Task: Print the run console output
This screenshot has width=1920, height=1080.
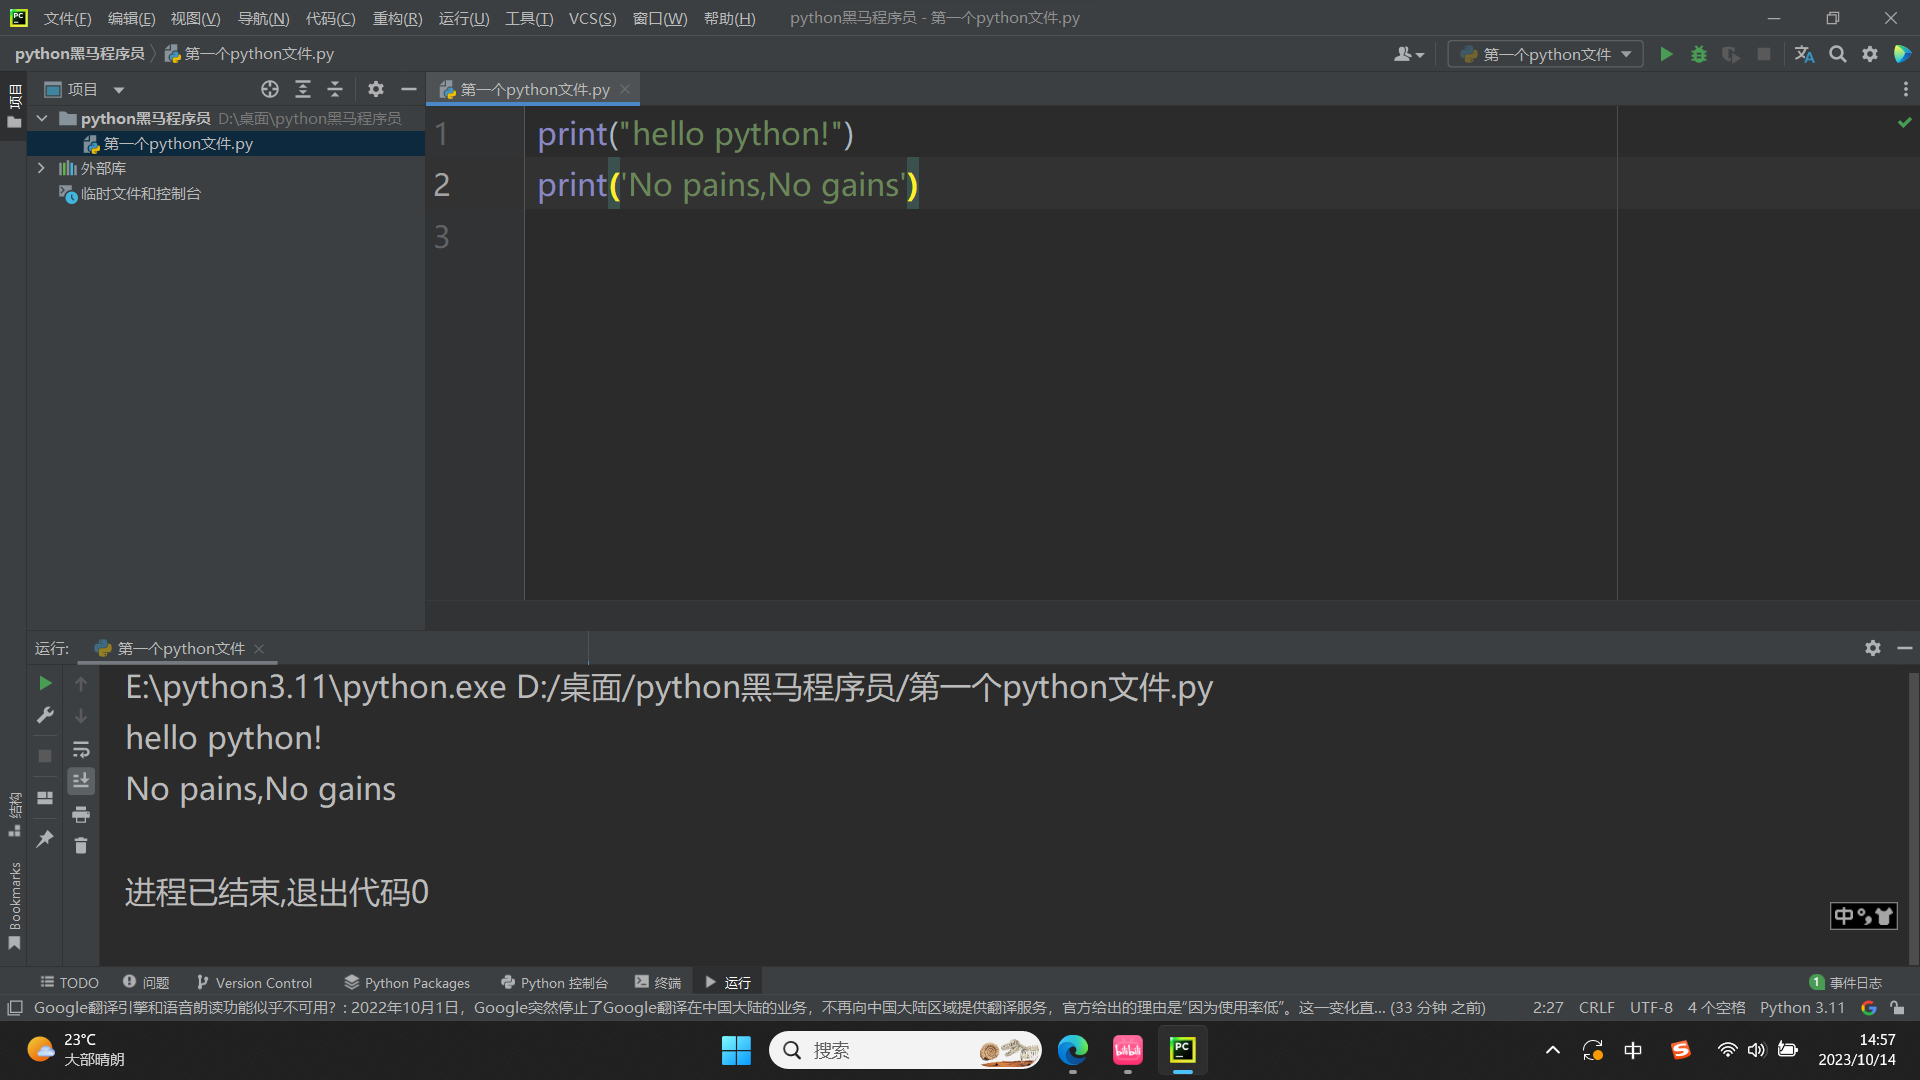Action: [81, 814]
